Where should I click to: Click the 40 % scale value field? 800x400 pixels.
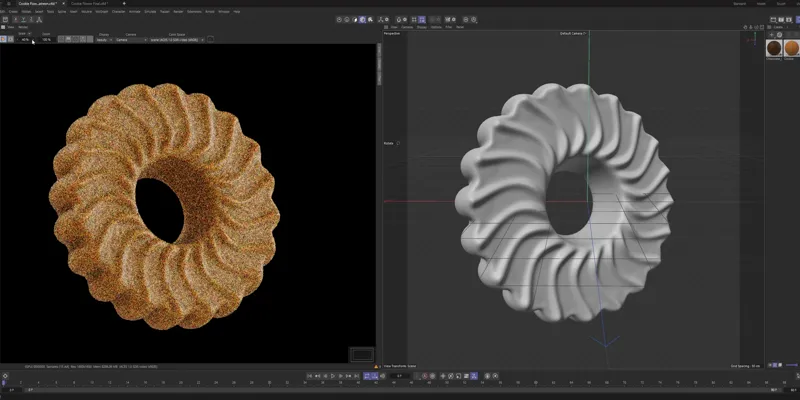click(25, 40)
